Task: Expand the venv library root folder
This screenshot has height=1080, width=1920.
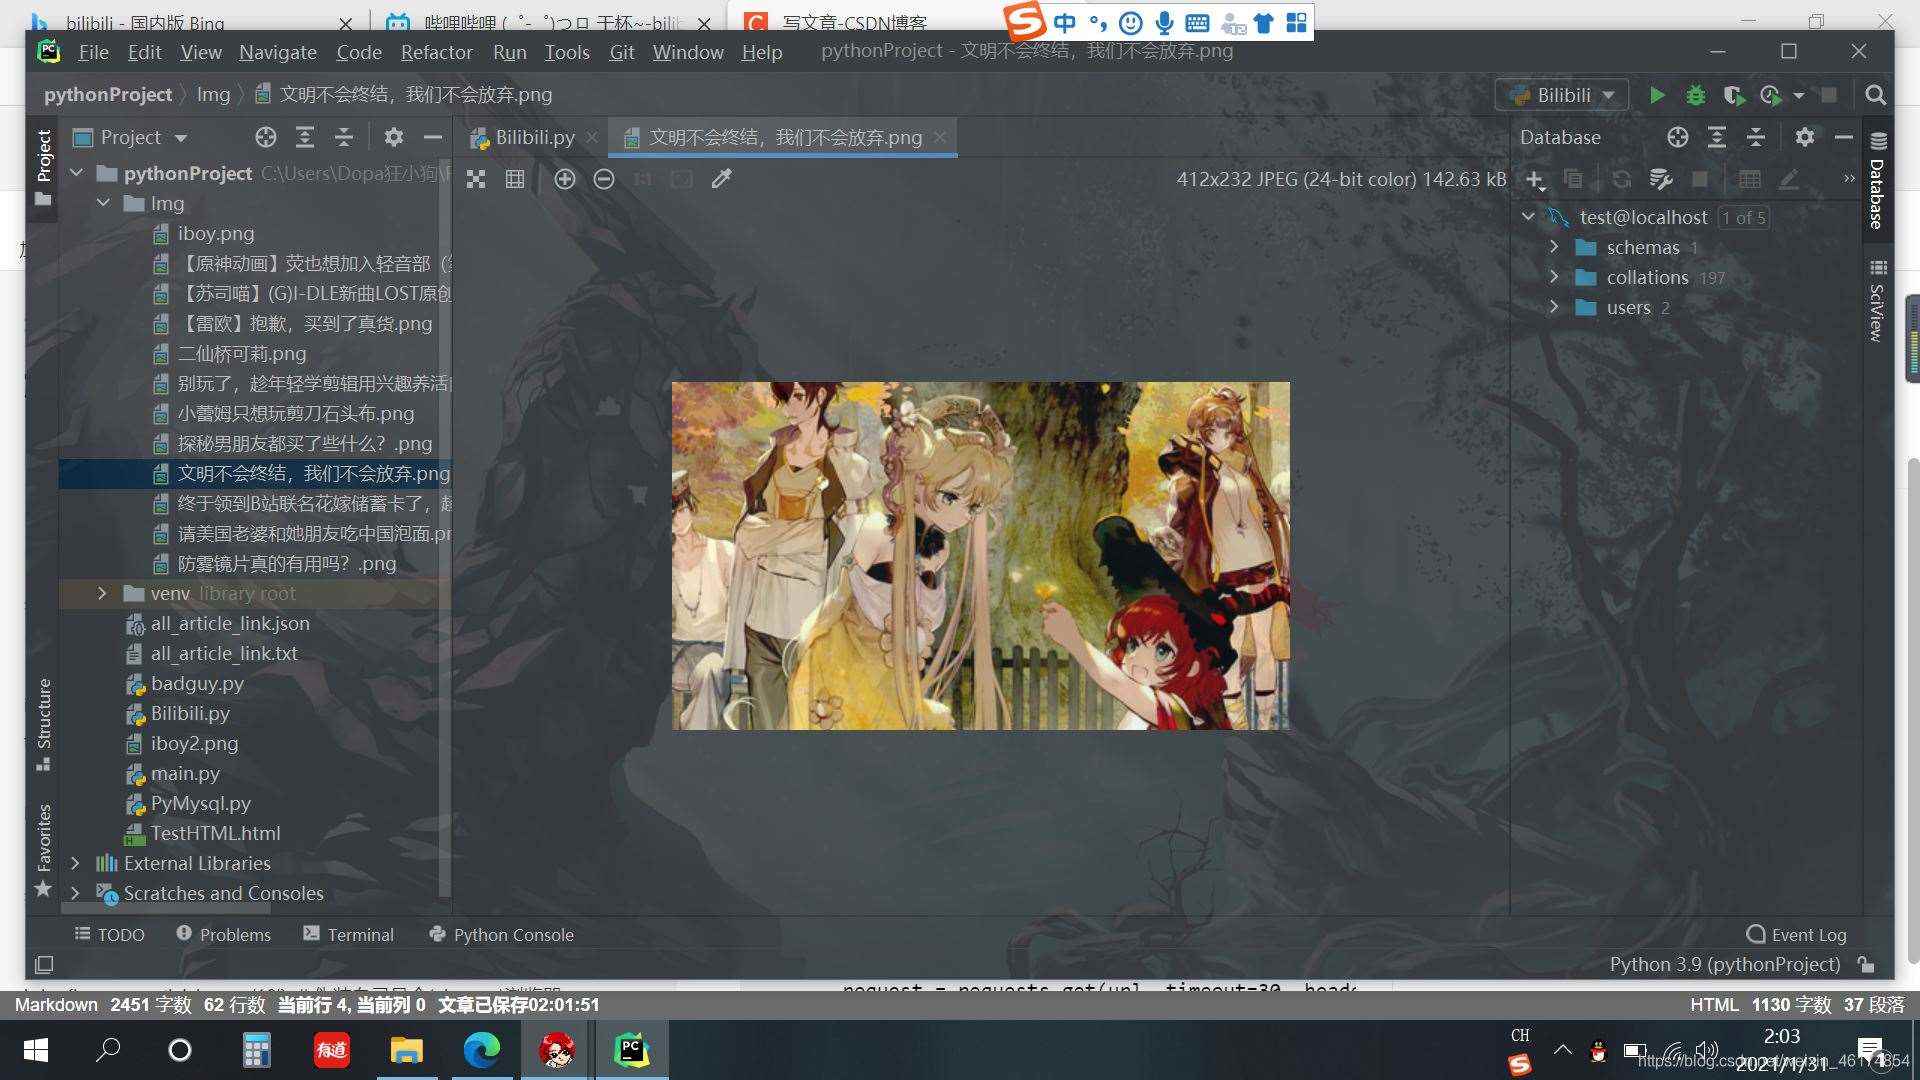Action: pyautogui.click(x=103, y=592)
